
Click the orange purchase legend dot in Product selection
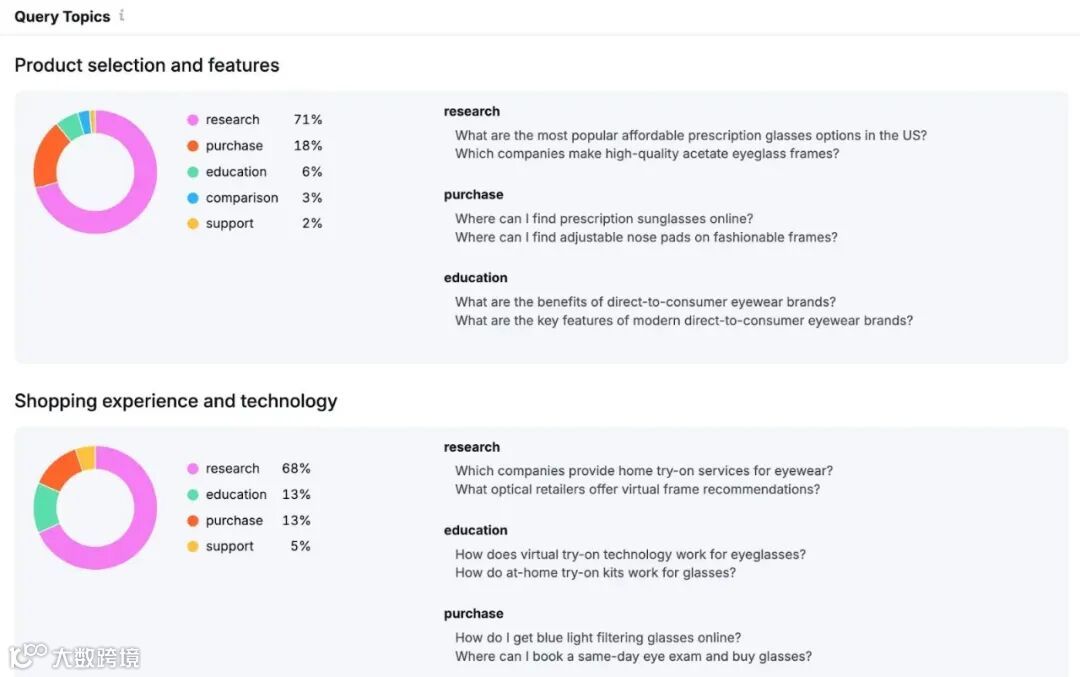193,146
